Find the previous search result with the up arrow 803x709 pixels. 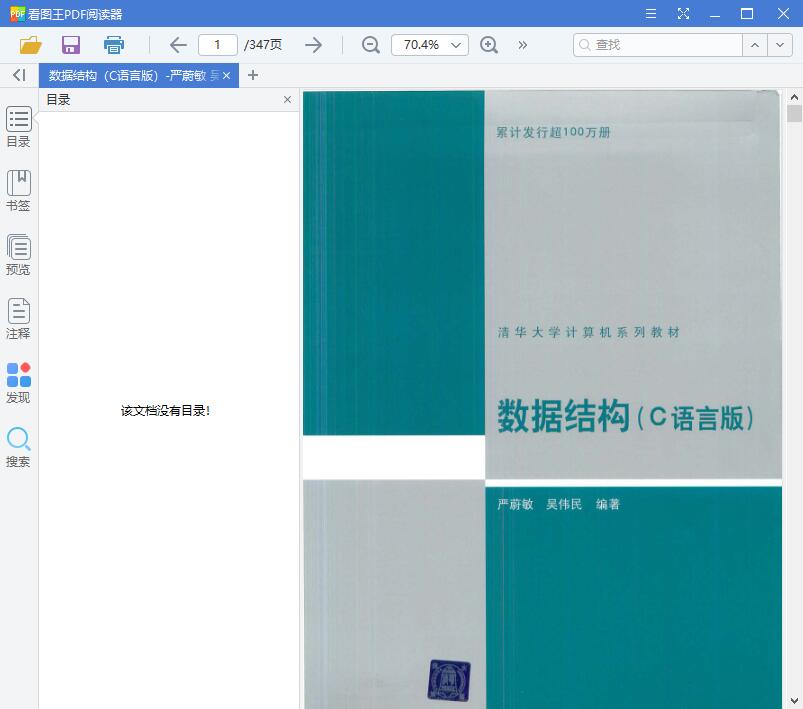[x=755, y=45]
